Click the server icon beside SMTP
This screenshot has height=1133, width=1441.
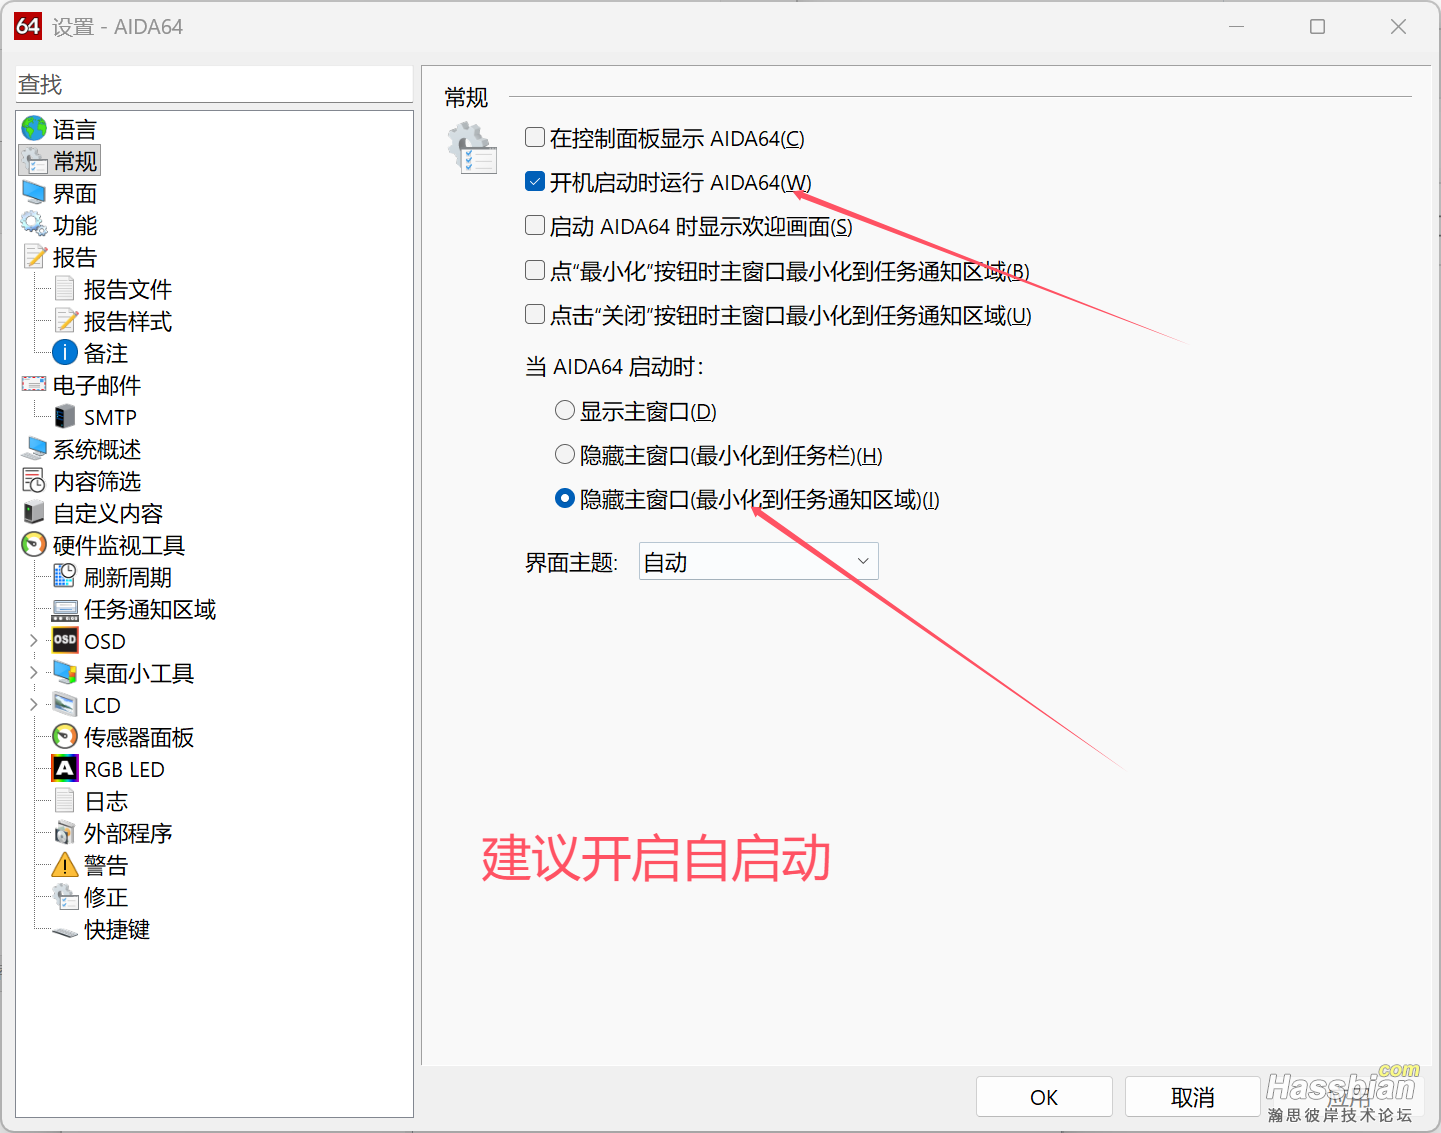point(65,417)
